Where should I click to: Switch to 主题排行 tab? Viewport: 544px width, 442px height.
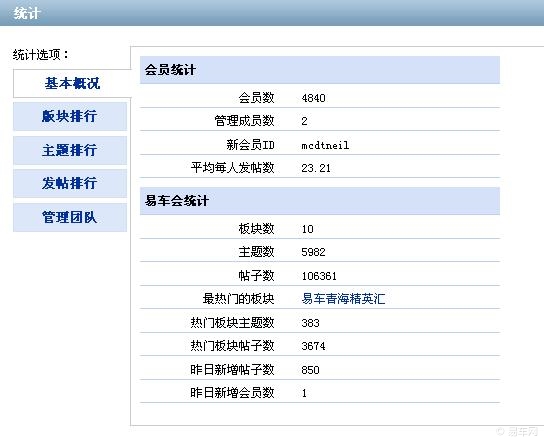click(x=70, y=150)
